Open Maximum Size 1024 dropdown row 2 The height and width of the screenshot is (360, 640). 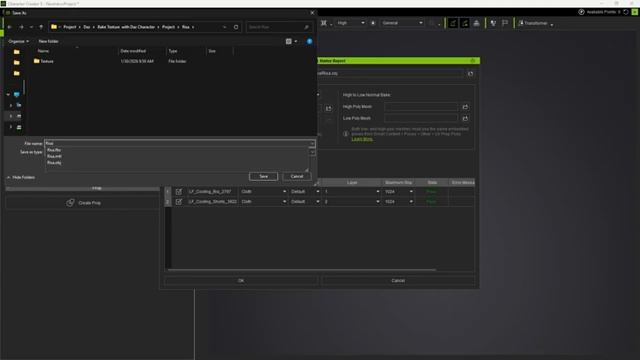point(398,202)
